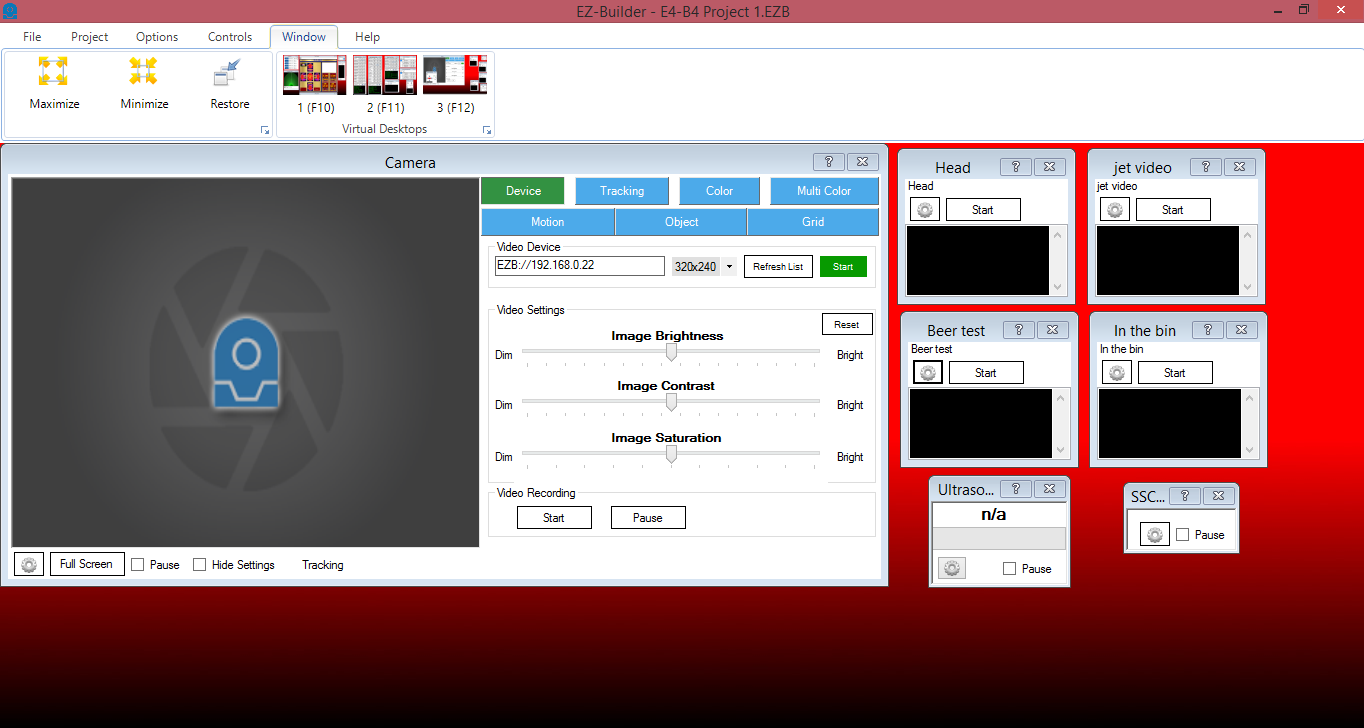Start video recording
This screenshot has width=1364, height=728.
[554, 518]
